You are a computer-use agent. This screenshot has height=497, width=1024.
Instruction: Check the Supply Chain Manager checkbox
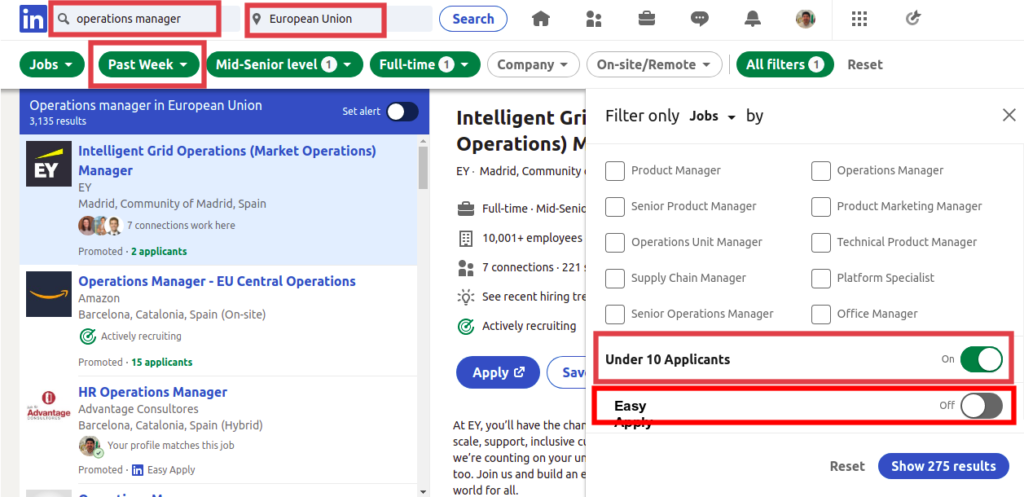pos(615,278)
